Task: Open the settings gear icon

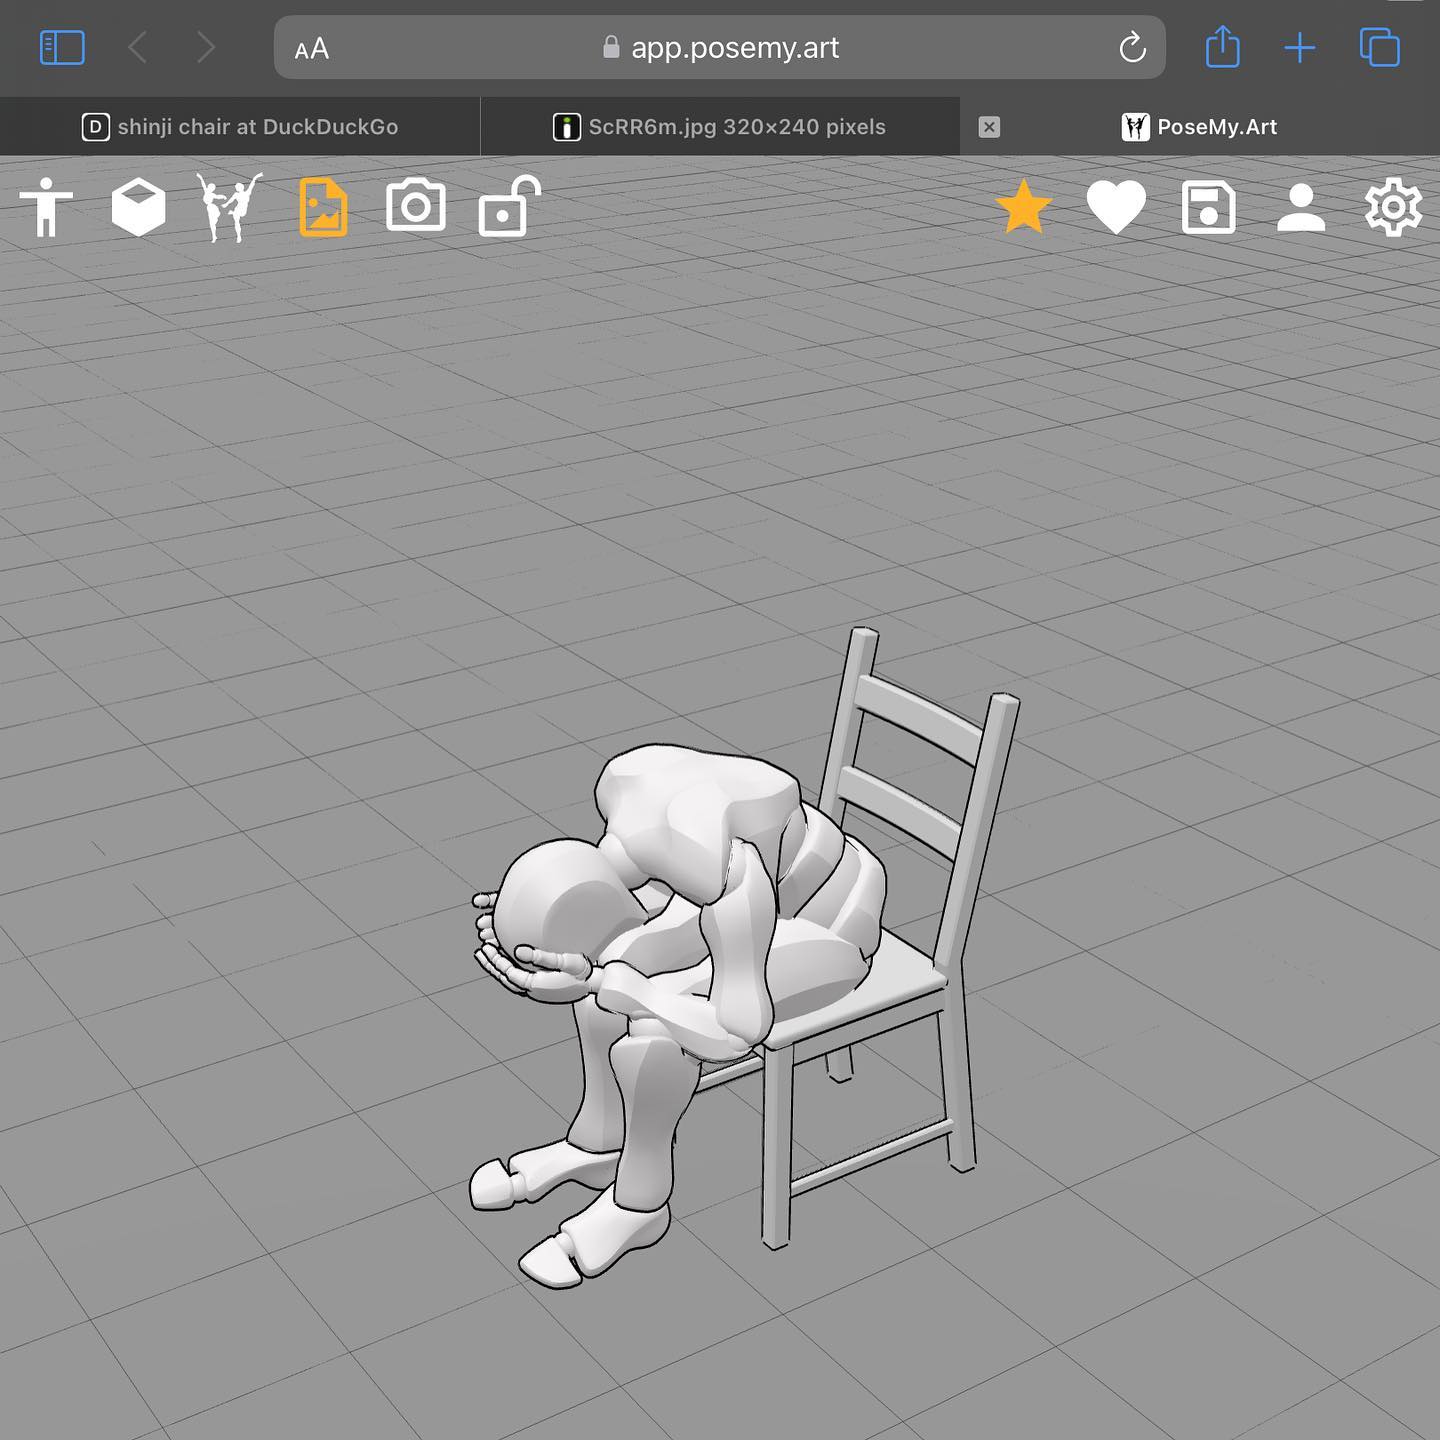Action: click(1393, 207)
